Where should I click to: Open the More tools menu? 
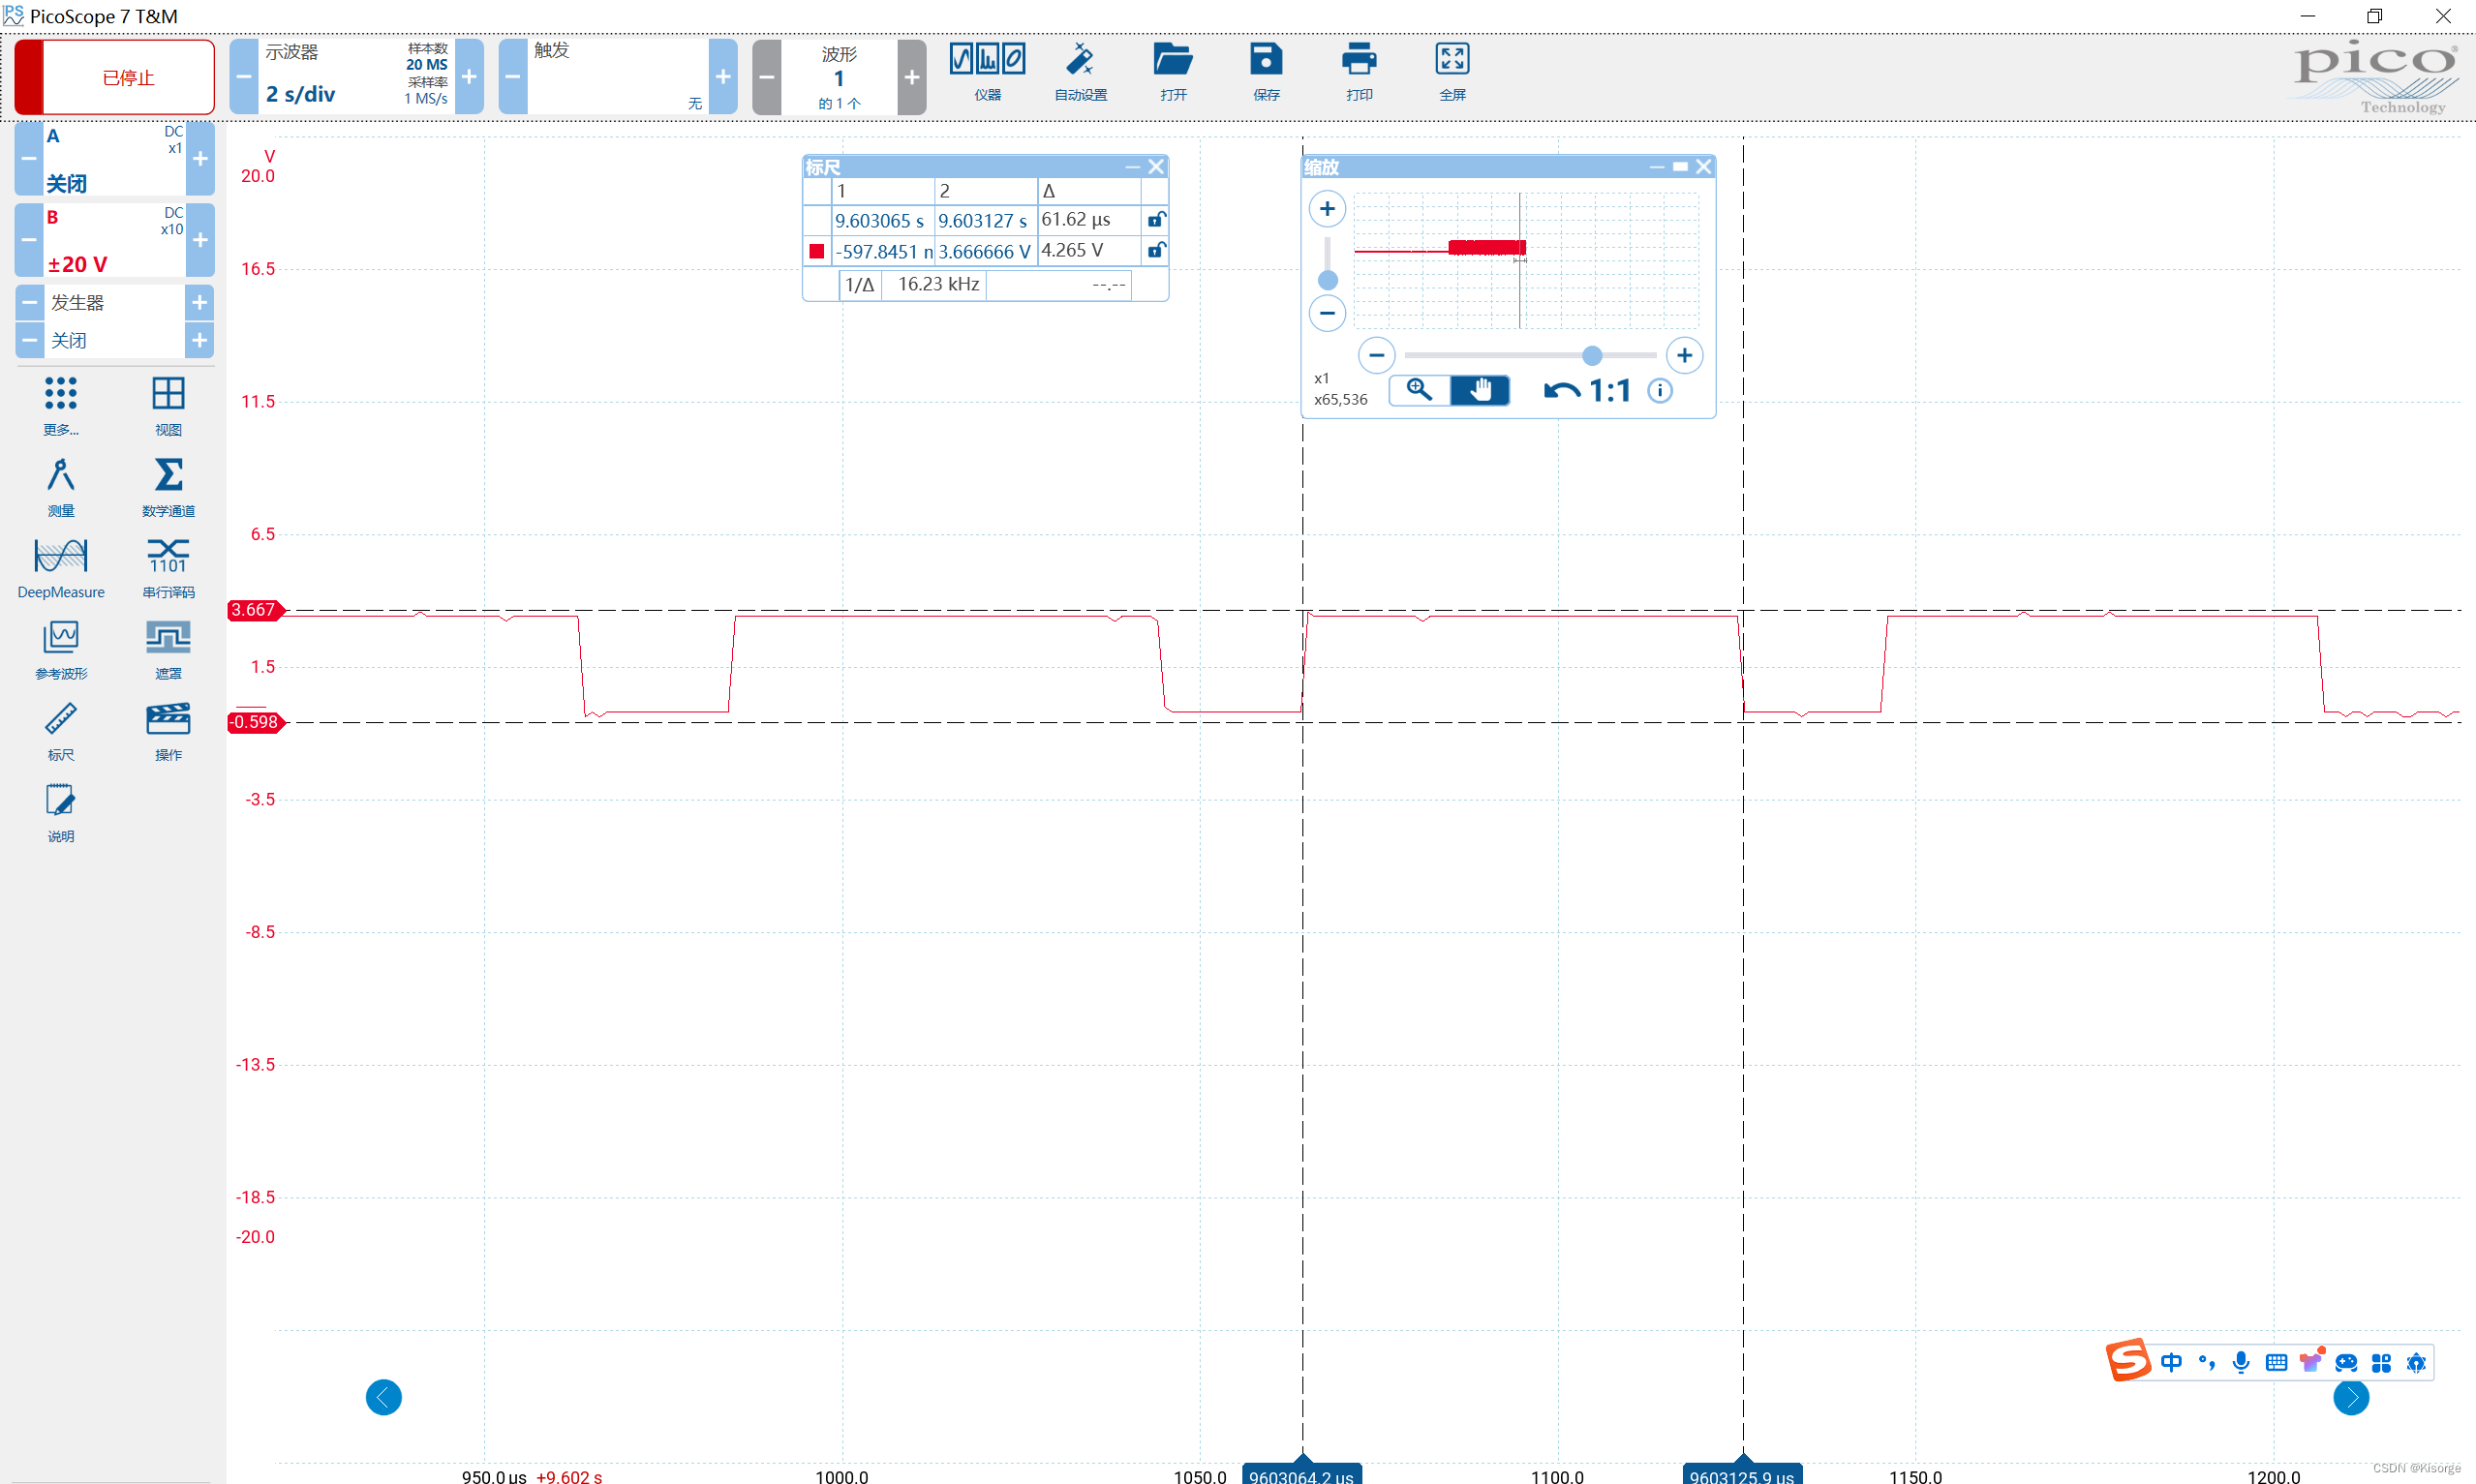coord(61,406)
